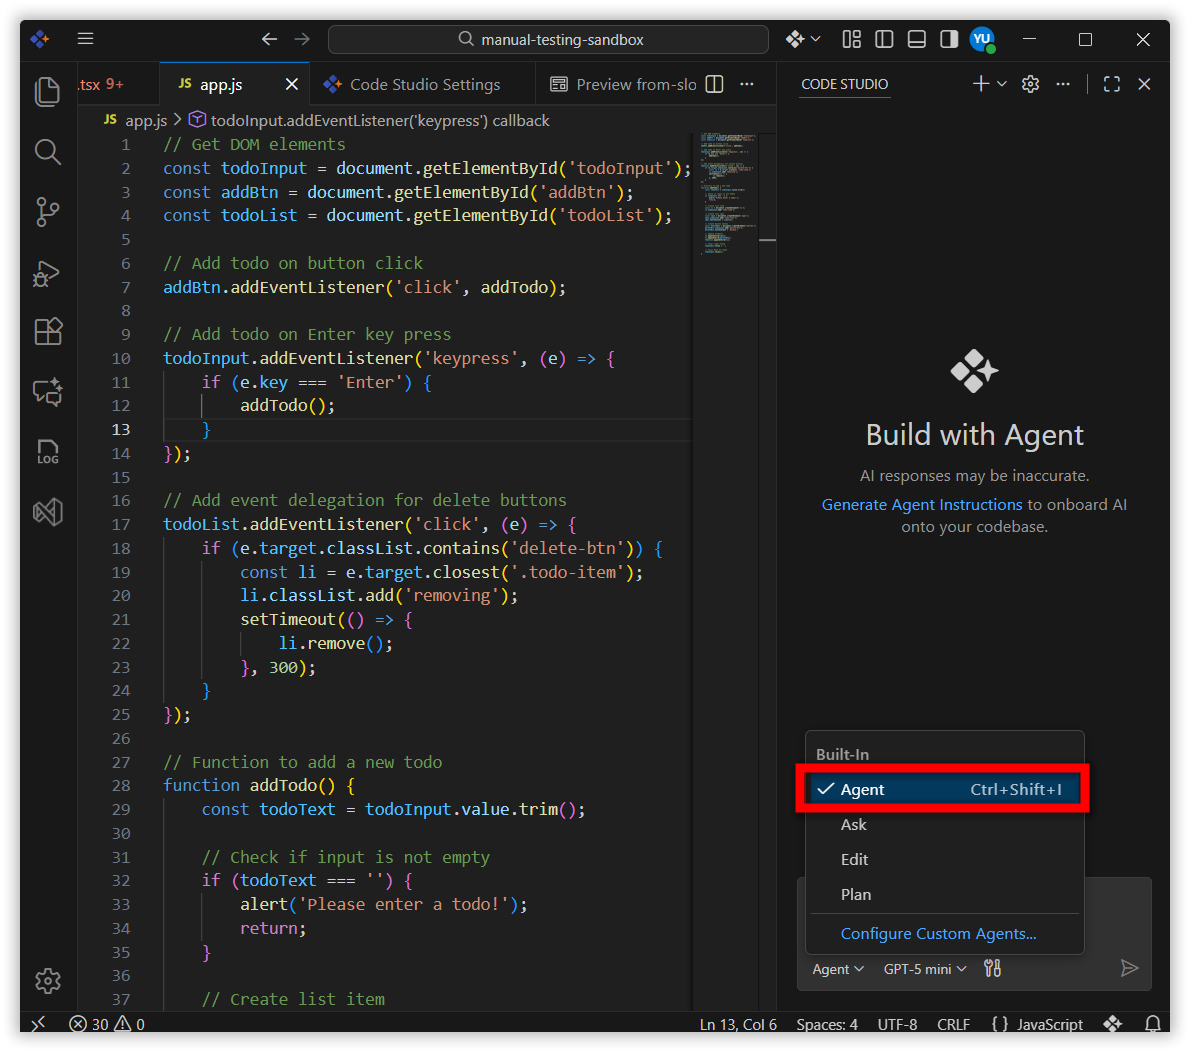The height and width of the screenshot is (1052, 1190).
Task: Open the Explorer view in the activity bar
Action: [x=47, y=91]
